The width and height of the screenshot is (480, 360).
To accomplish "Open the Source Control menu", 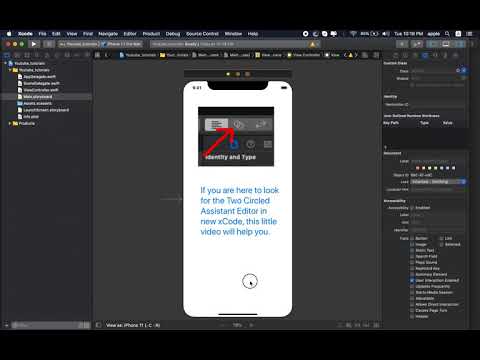I will point(202,34).
